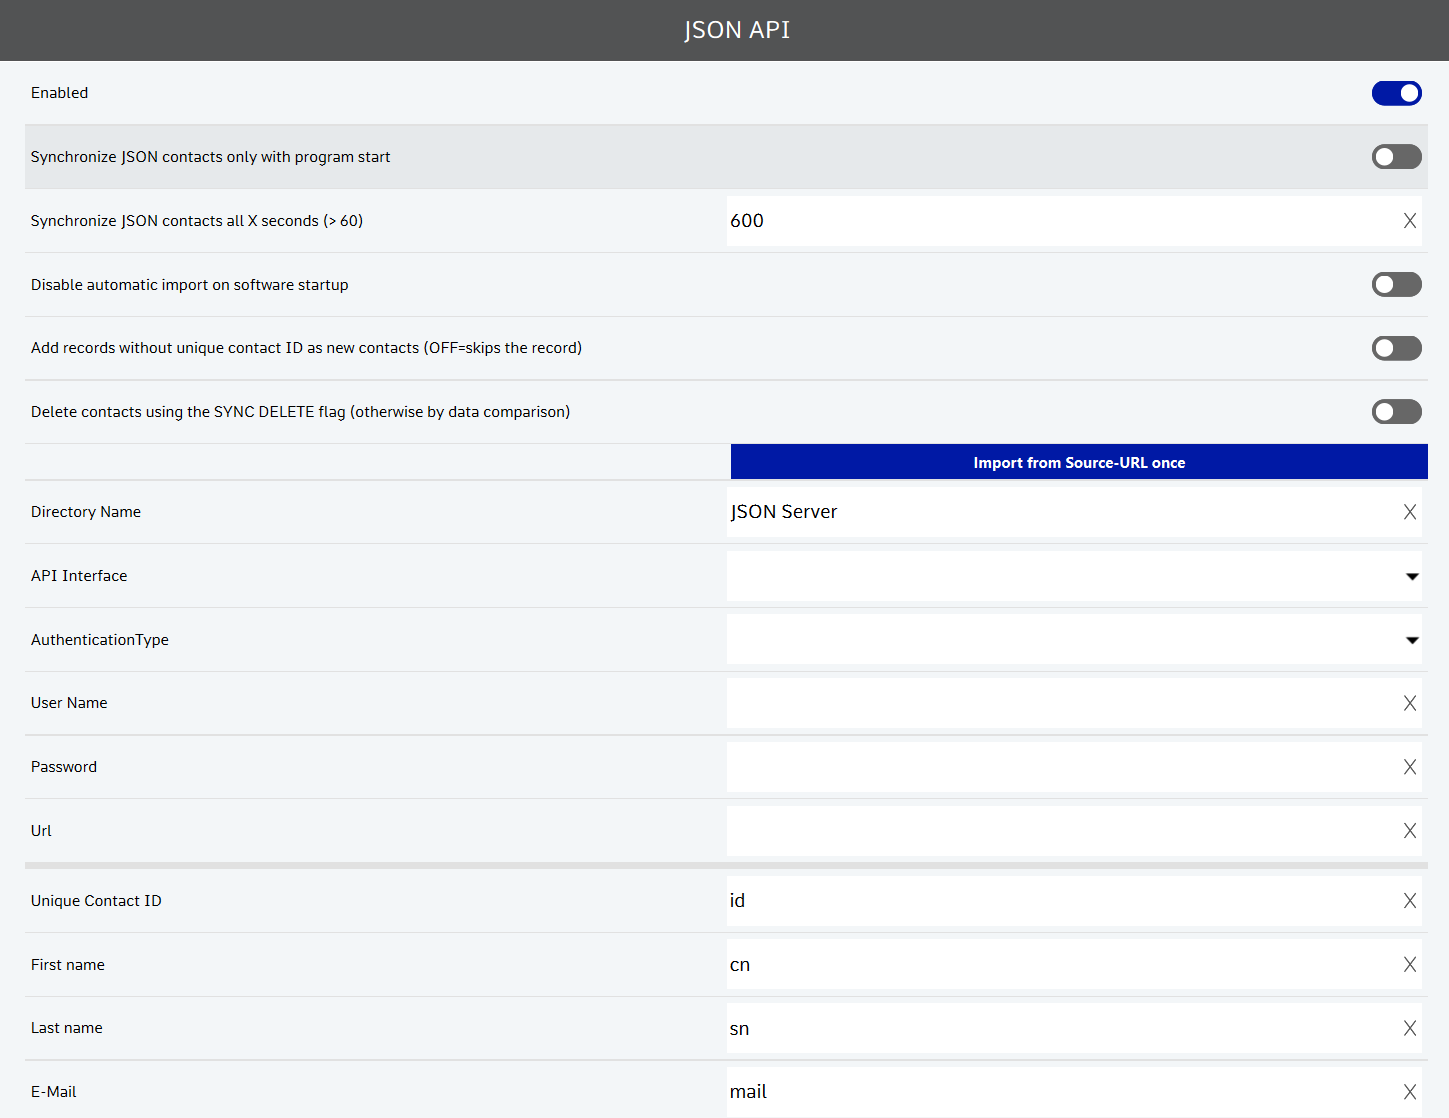Clear the Url field
The image size is (1449, 1118).
point(1409,831)
